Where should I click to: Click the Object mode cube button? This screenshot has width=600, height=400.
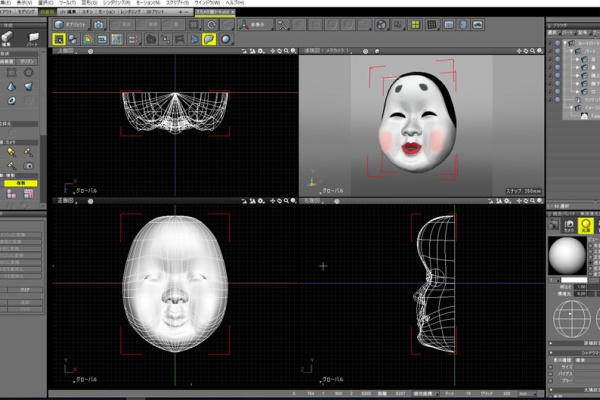pos(71,25)
